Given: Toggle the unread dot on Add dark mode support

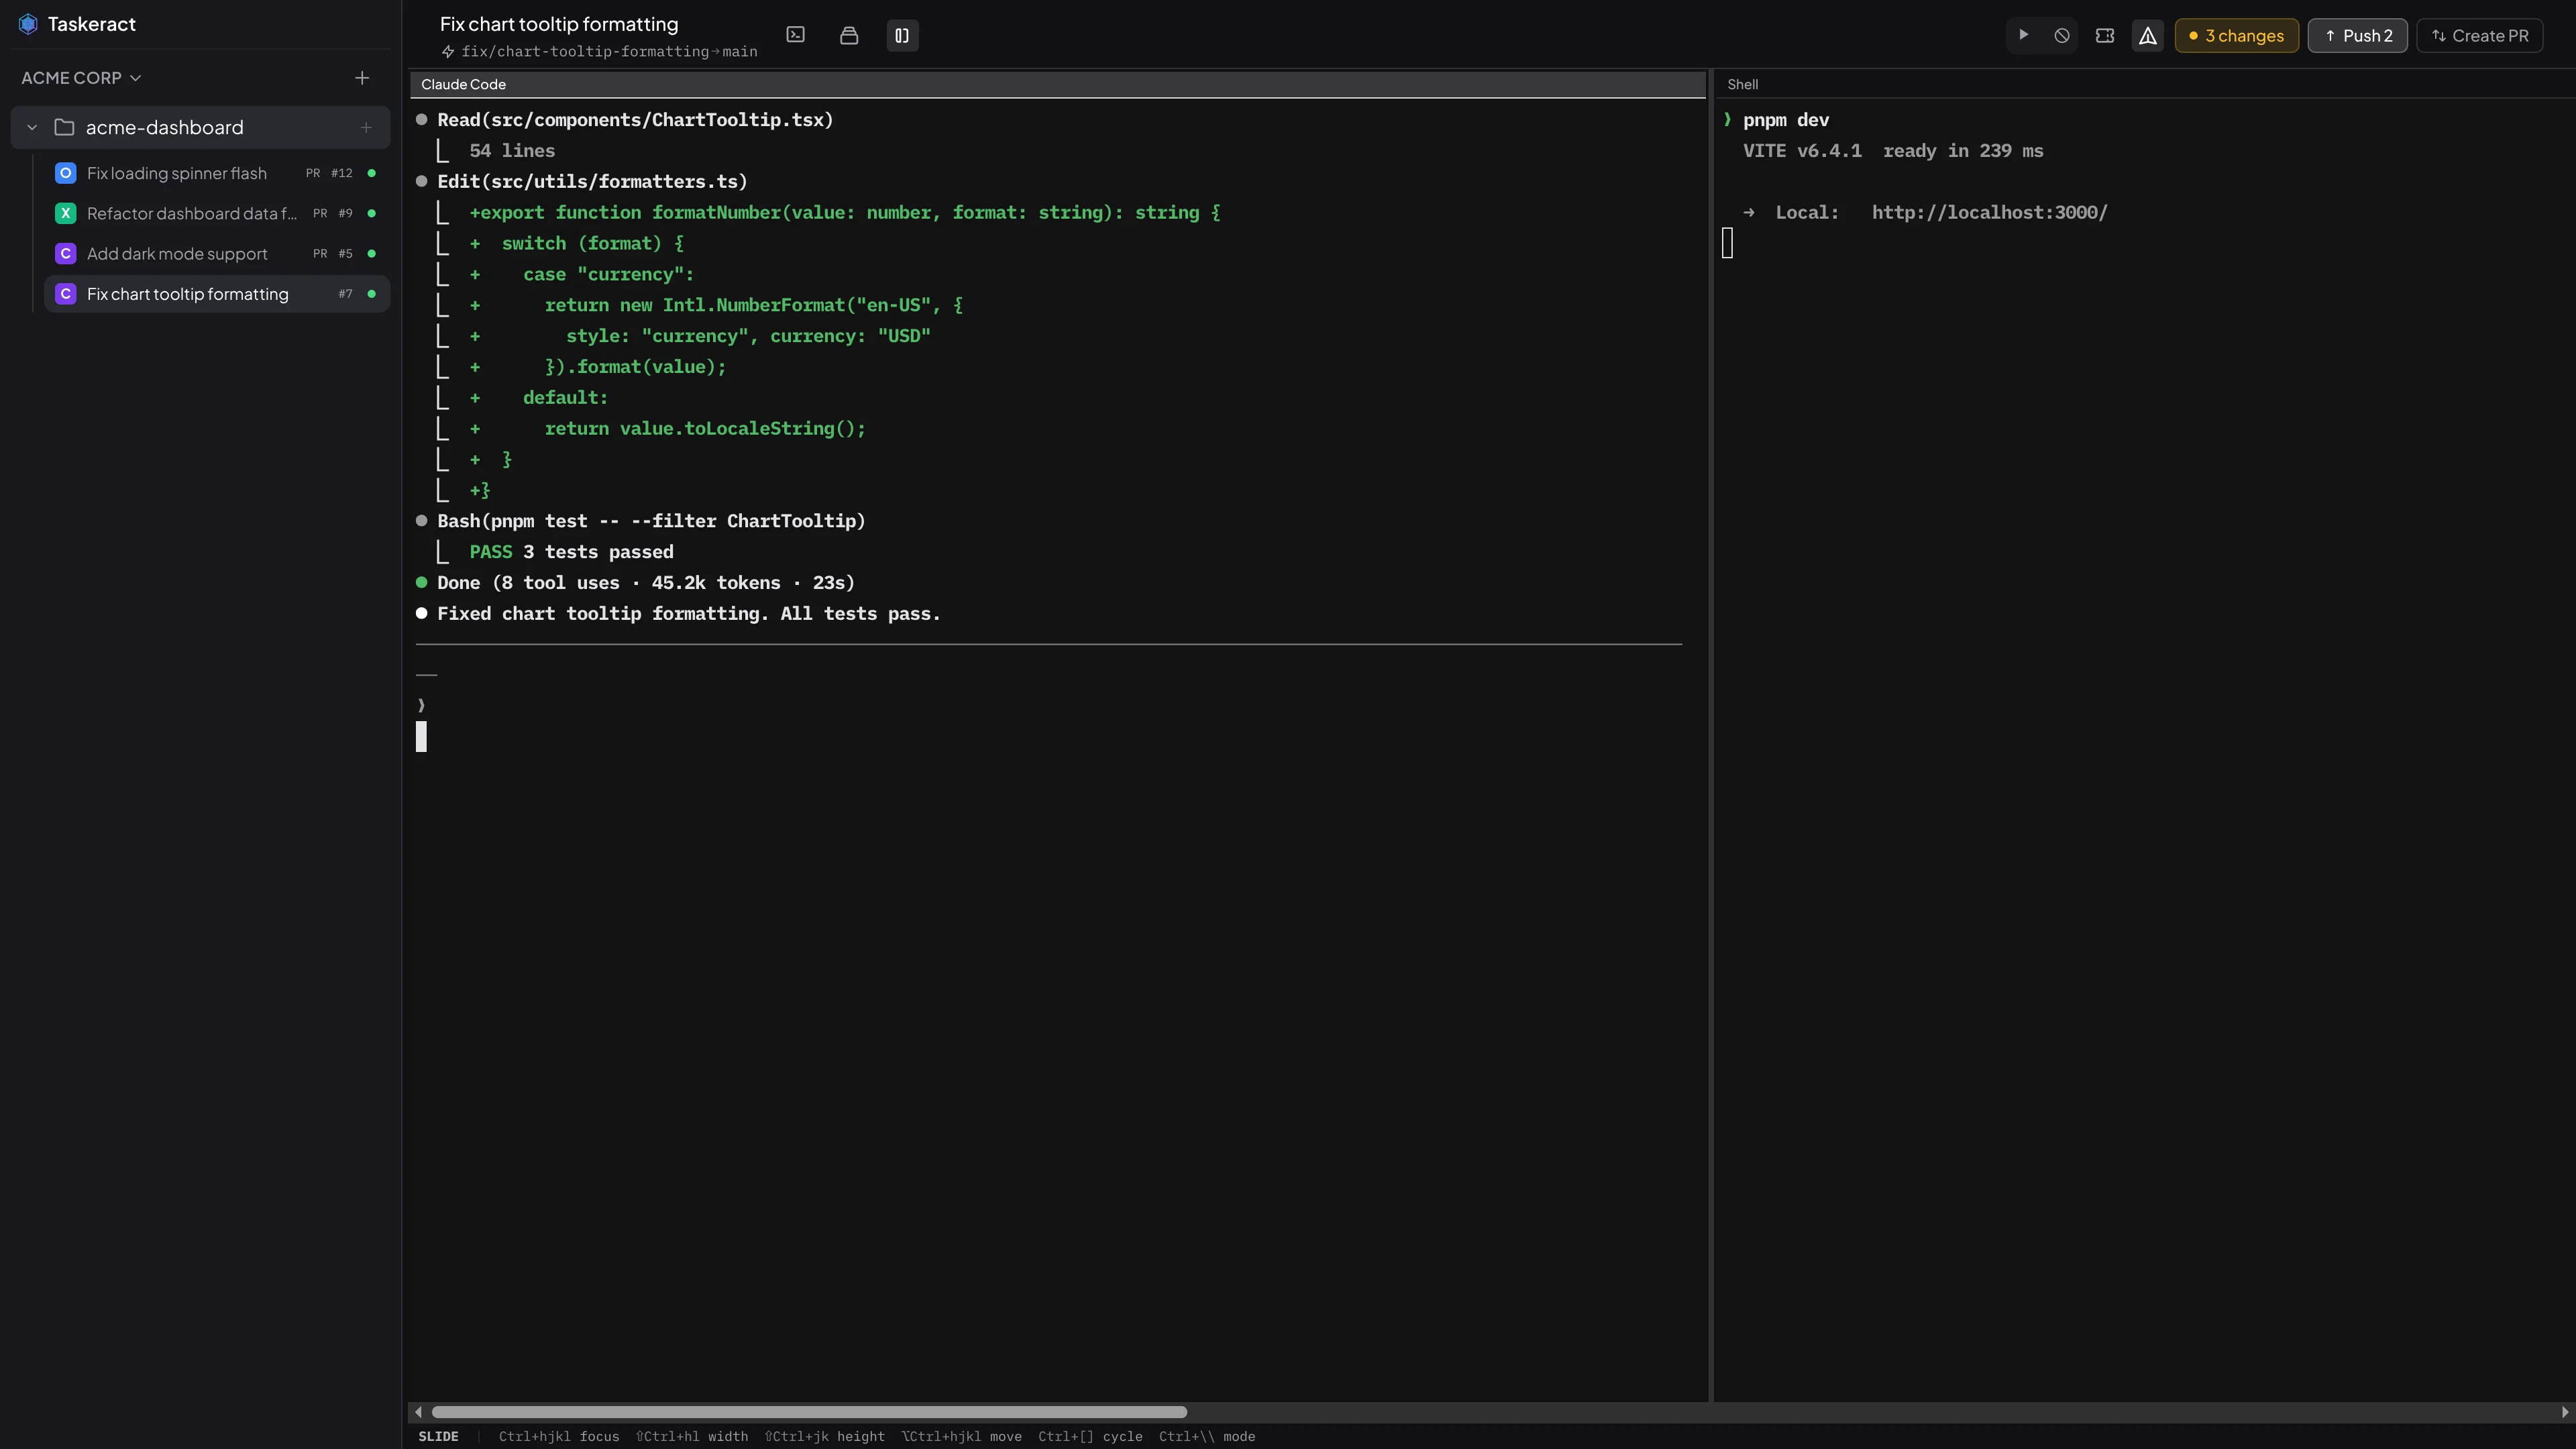Looking at the screenshot, I should tap(371, 253).
